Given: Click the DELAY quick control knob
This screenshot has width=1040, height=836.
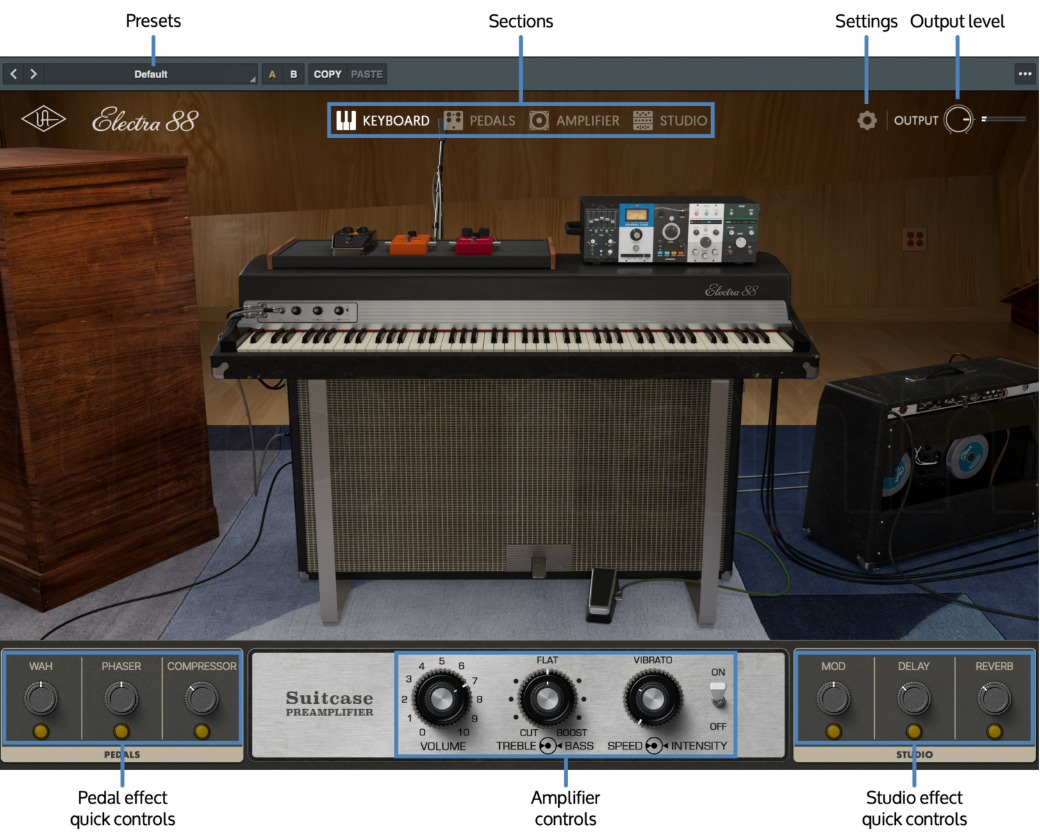Looking at the screenshot, I should pos(914,698).
